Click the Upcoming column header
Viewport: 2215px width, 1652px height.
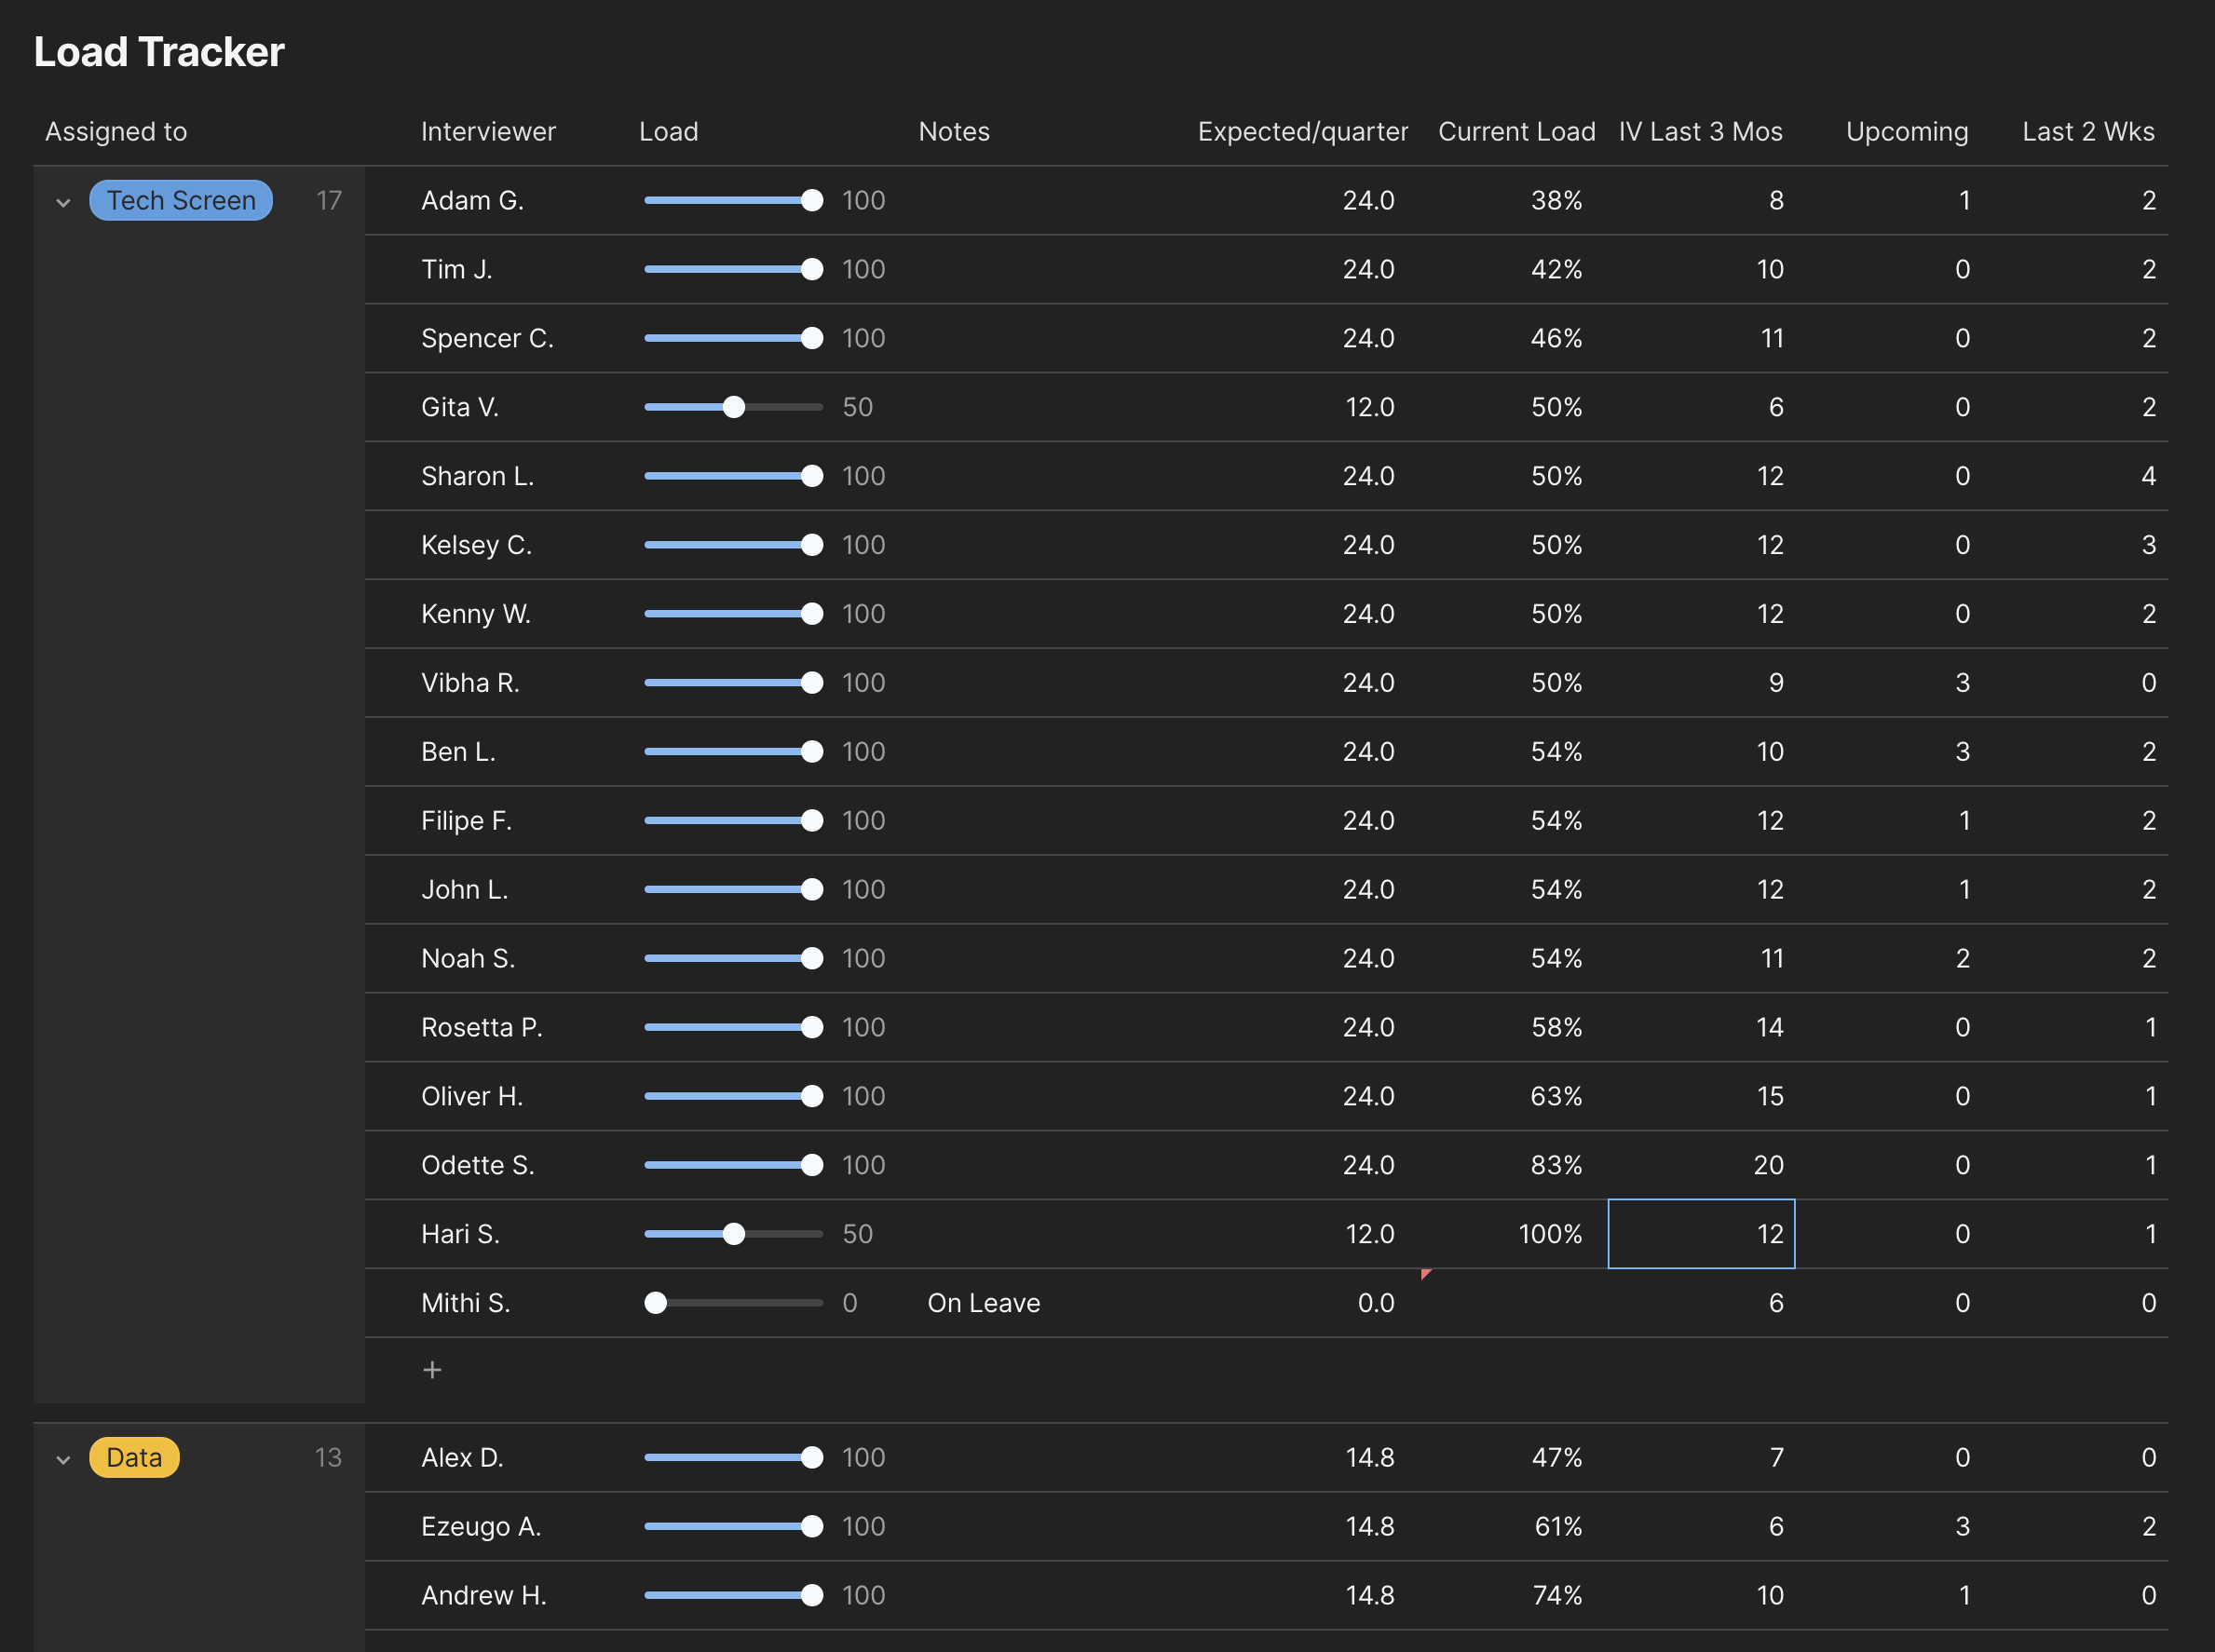(x=1906, y=132)
